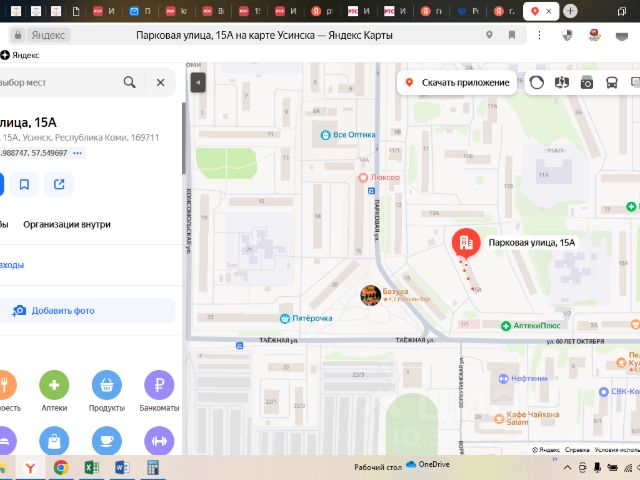Open the Базука place photo on map
Screen dimensions: 640x480
click(371, 295)
